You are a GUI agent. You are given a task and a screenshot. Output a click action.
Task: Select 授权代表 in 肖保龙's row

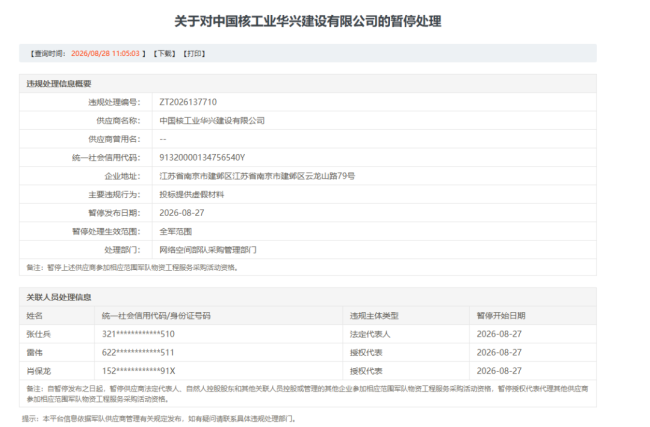point(366,371)
